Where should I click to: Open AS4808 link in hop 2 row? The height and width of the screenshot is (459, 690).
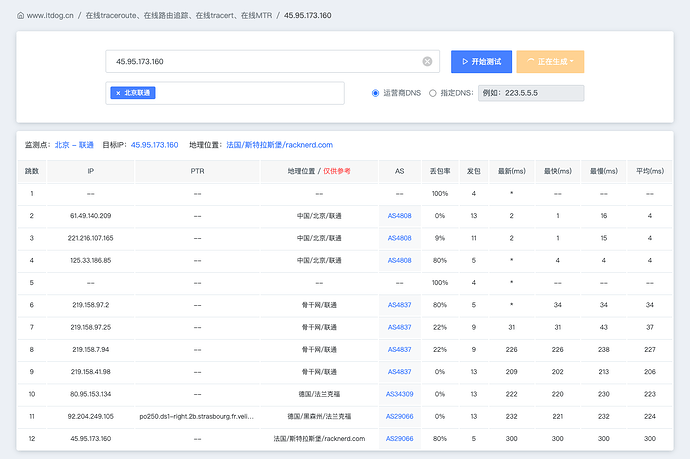400,216
